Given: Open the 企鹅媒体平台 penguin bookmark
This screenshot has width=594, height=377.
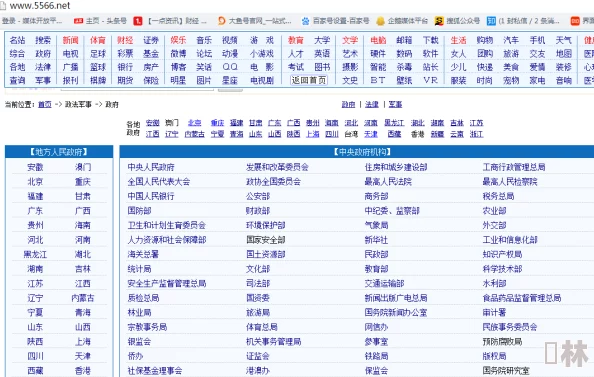Looking at the screenshot, I should click(x=402, y=21).
